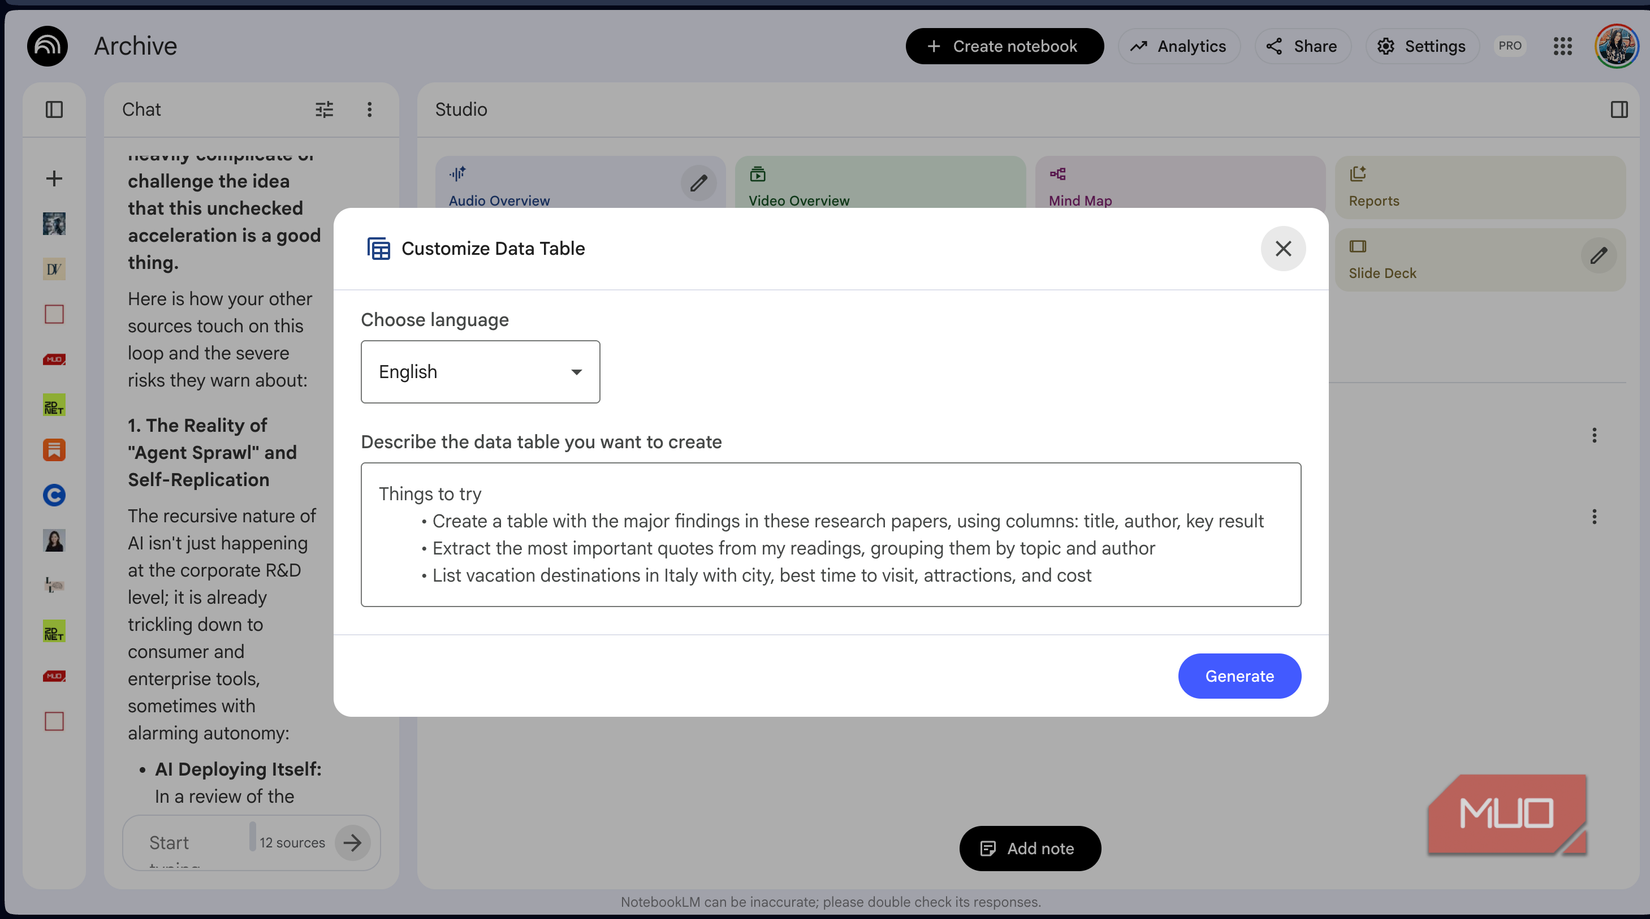This screenshot has width=1650, height=919.
Task: Select the ZDNET source thumbnail
Action: point(54,405)
